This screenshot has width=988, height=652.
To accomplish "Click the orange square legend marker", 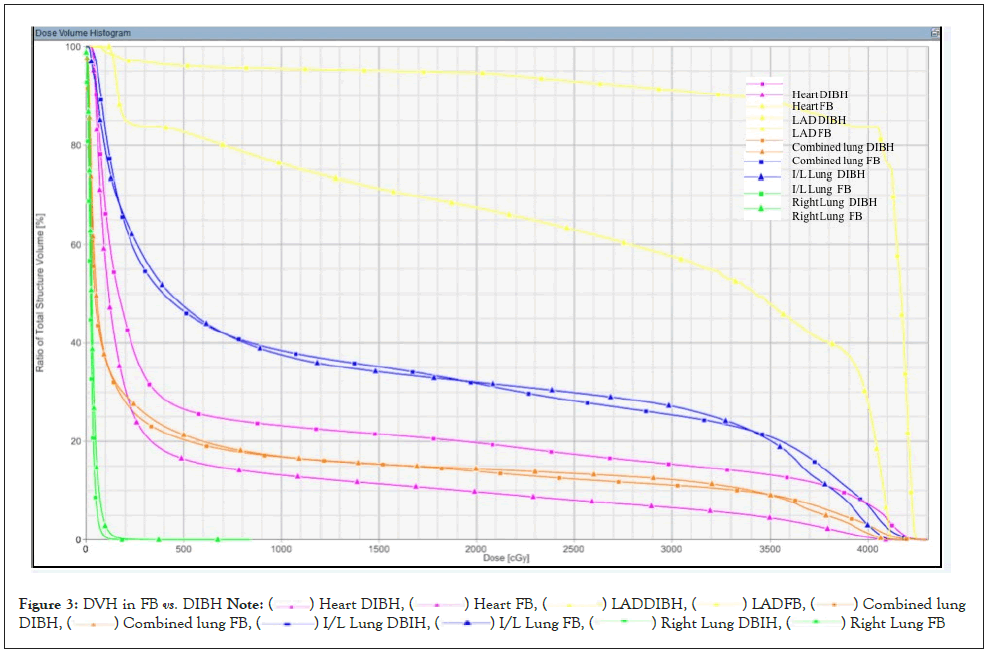I will (x=764, y=140).
